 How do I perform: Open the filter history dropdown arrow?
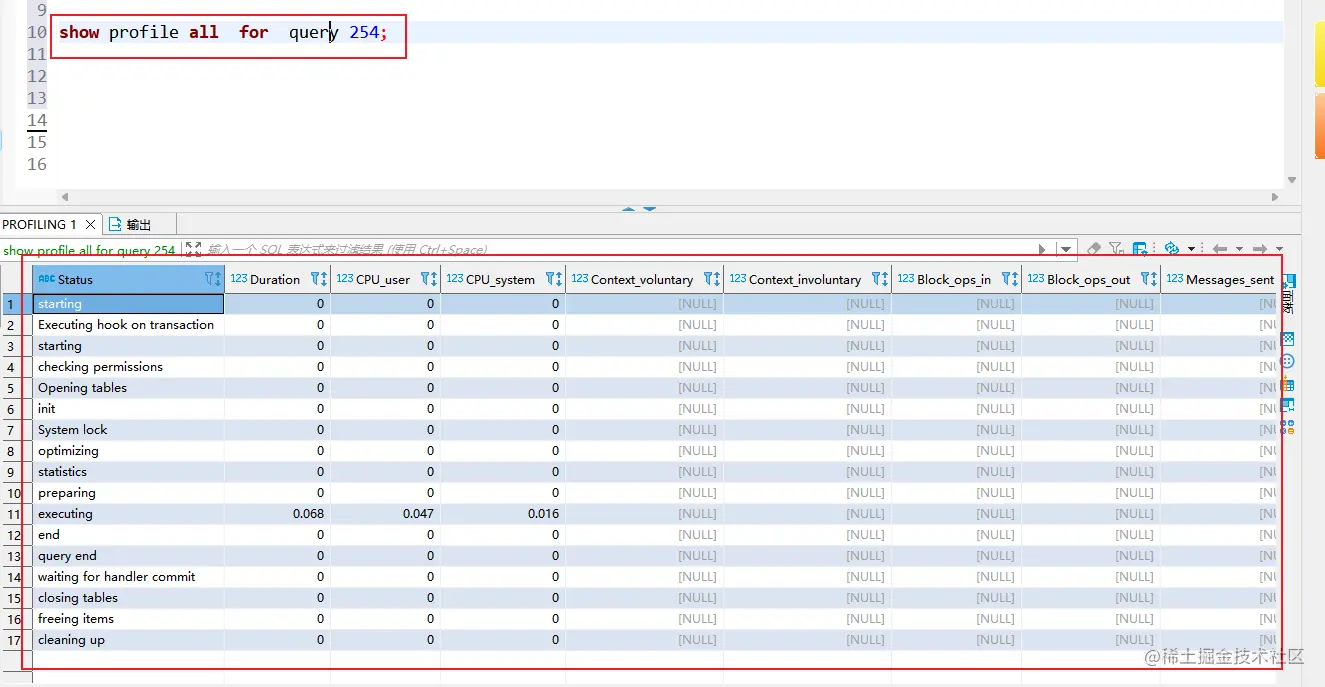tap(1066, 249)
